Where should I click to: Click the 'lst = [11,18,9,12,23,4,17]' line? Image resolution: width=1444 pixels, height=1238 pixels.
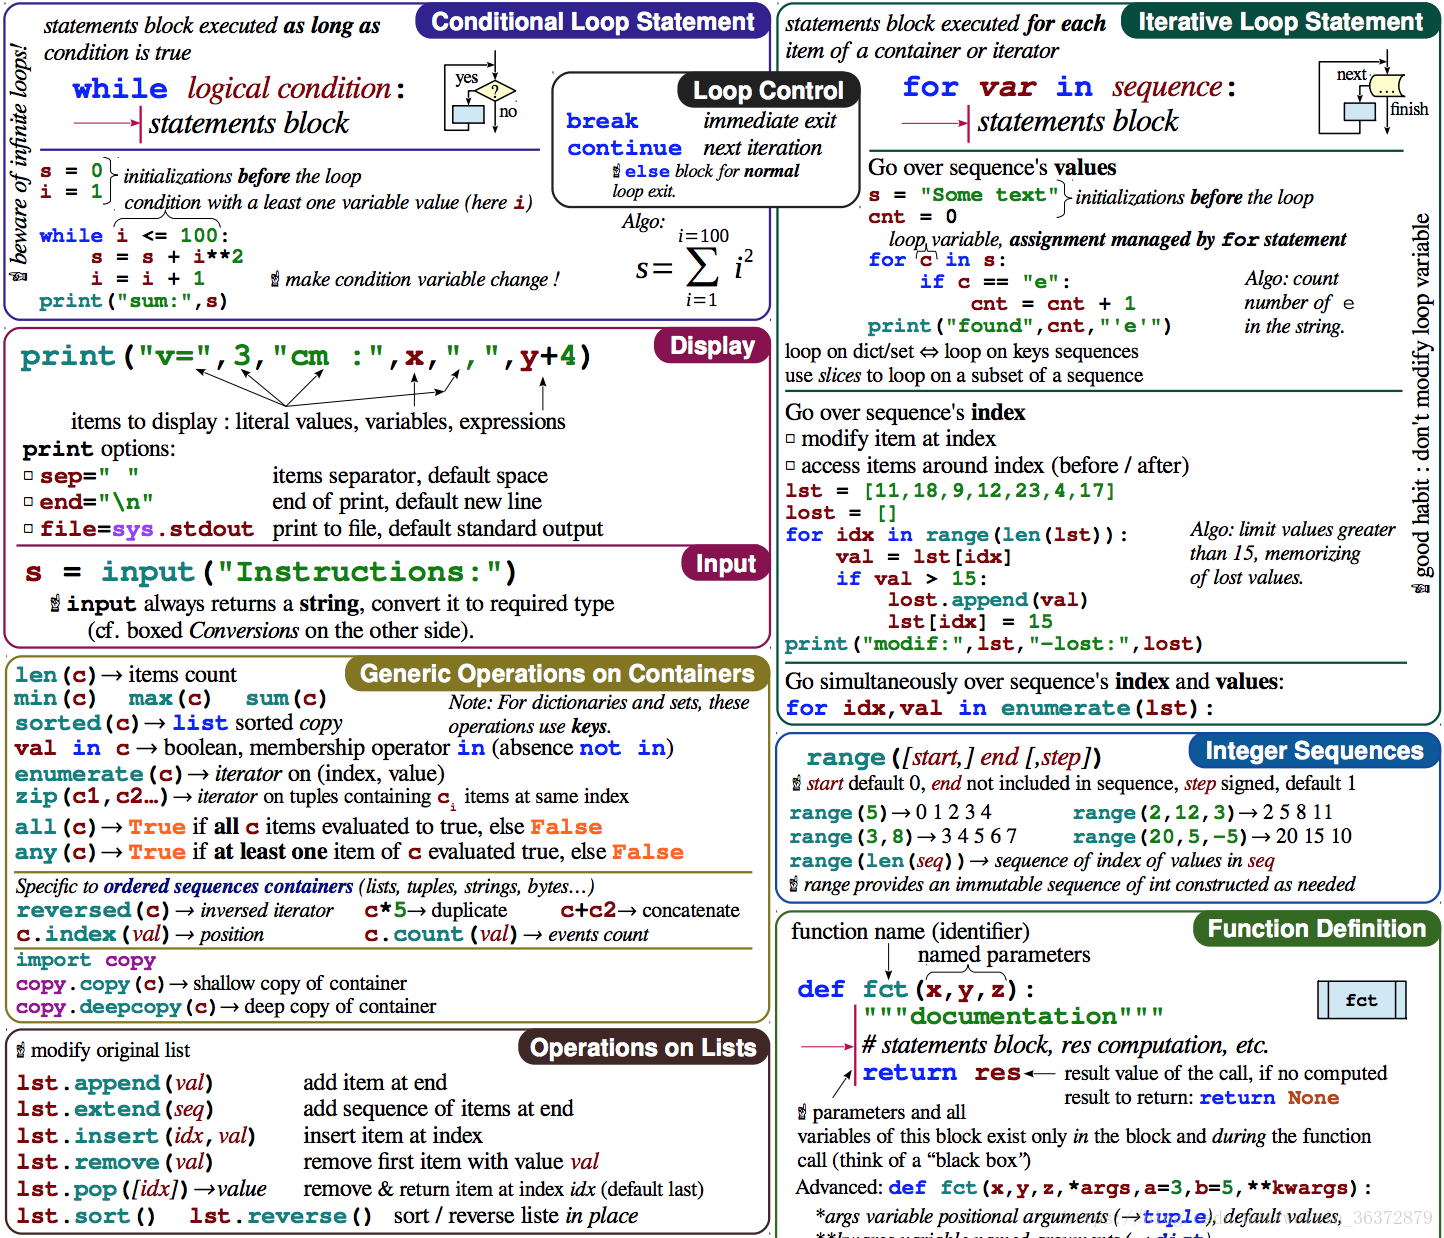pos(950,491)
